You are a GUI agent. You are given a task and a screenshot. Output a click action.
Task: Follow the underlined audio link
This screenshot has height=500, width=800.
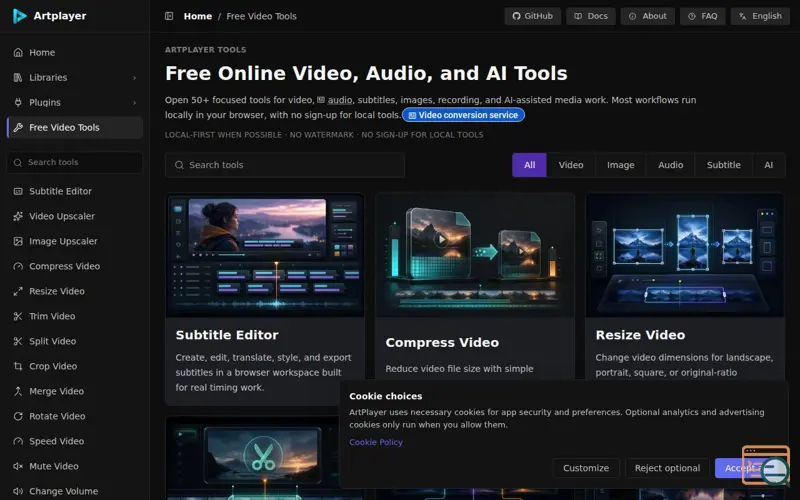click(340, 100)
